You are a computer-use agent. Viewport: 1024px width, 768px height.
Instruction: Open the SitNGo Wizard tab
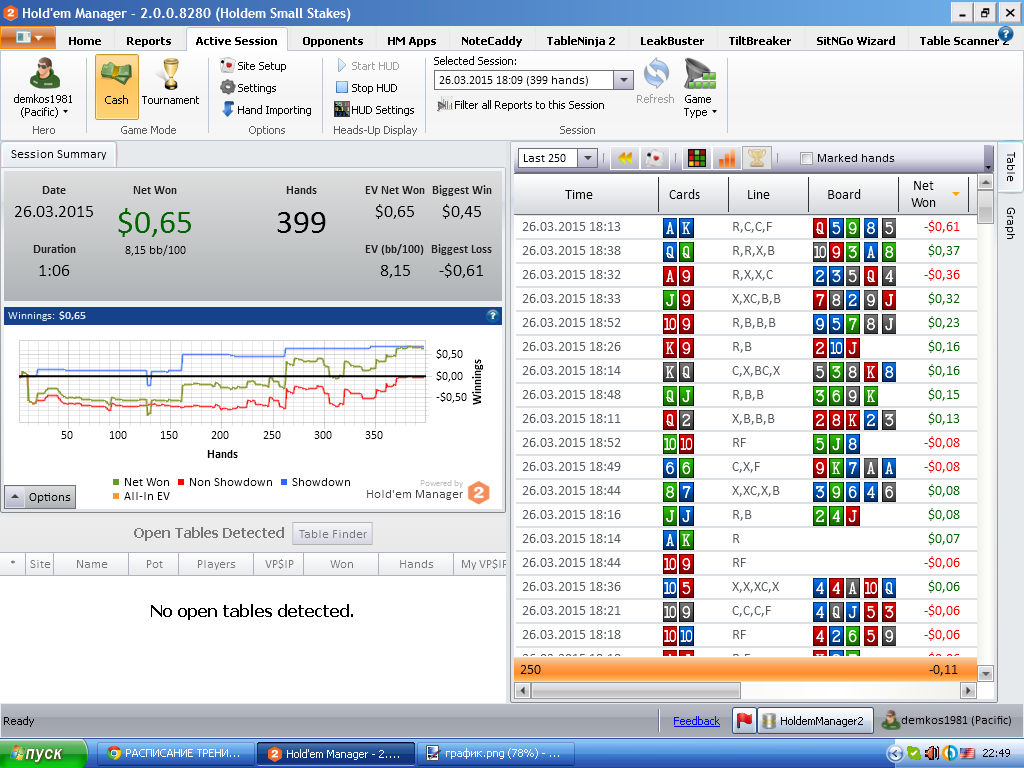coord(856,40)
